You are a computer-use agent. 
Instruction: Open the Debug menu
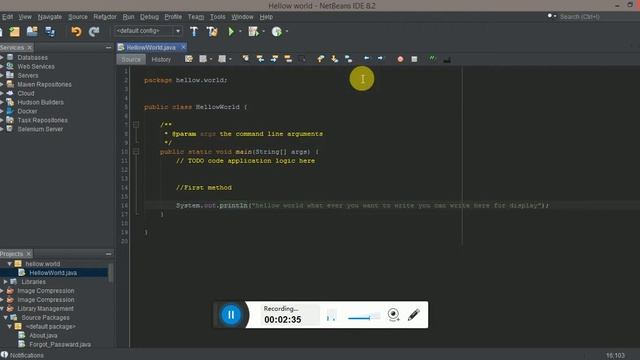149,17
